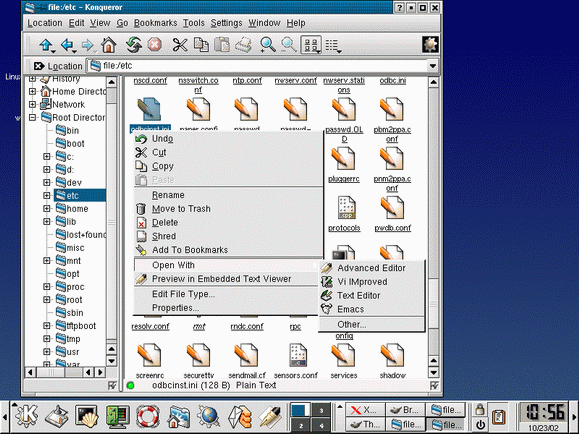Expand the dev folder node

tap(47, 182)
